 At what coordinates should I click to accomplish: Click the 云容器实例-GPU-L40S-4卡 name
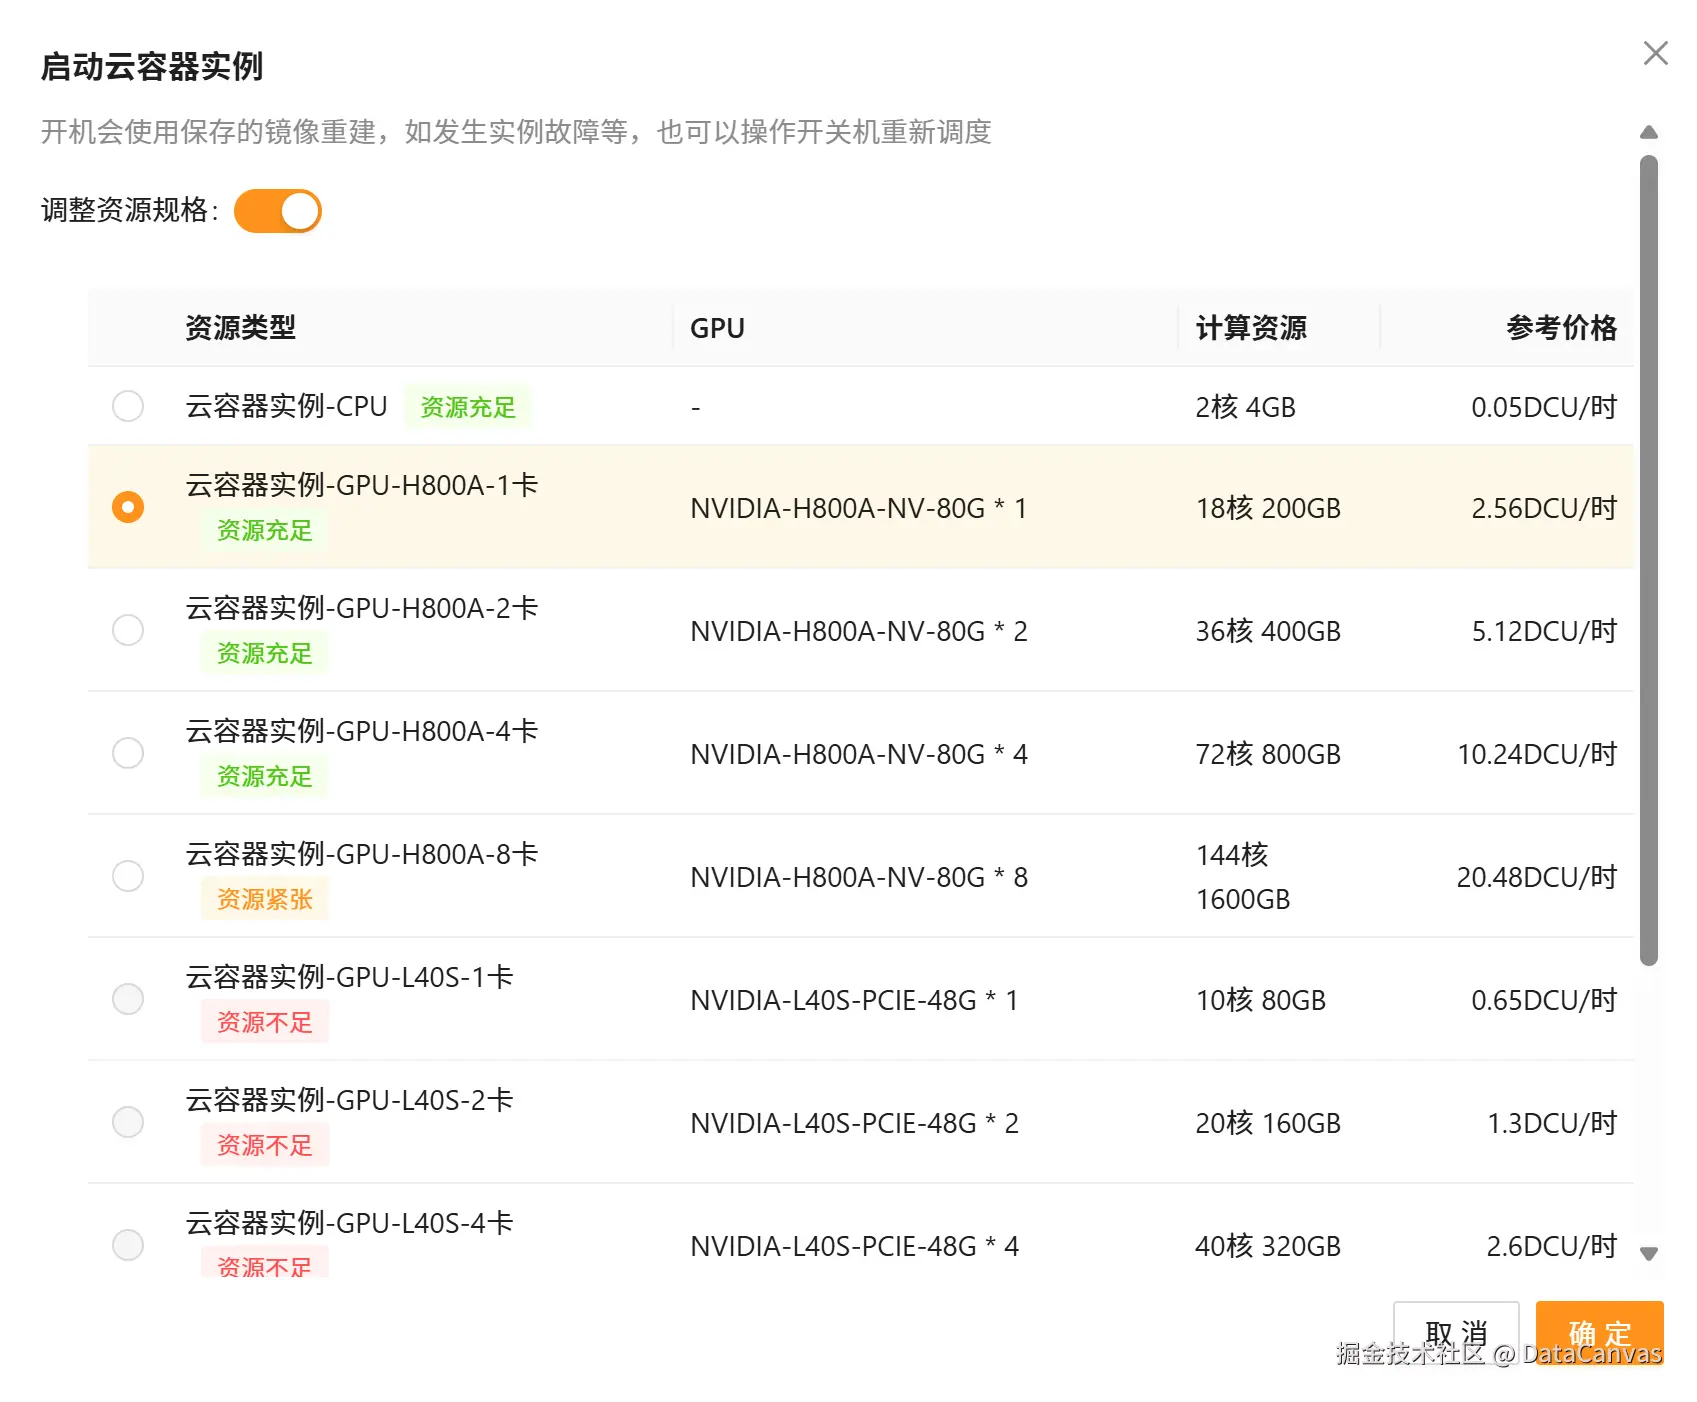(x=349, y=1223)
